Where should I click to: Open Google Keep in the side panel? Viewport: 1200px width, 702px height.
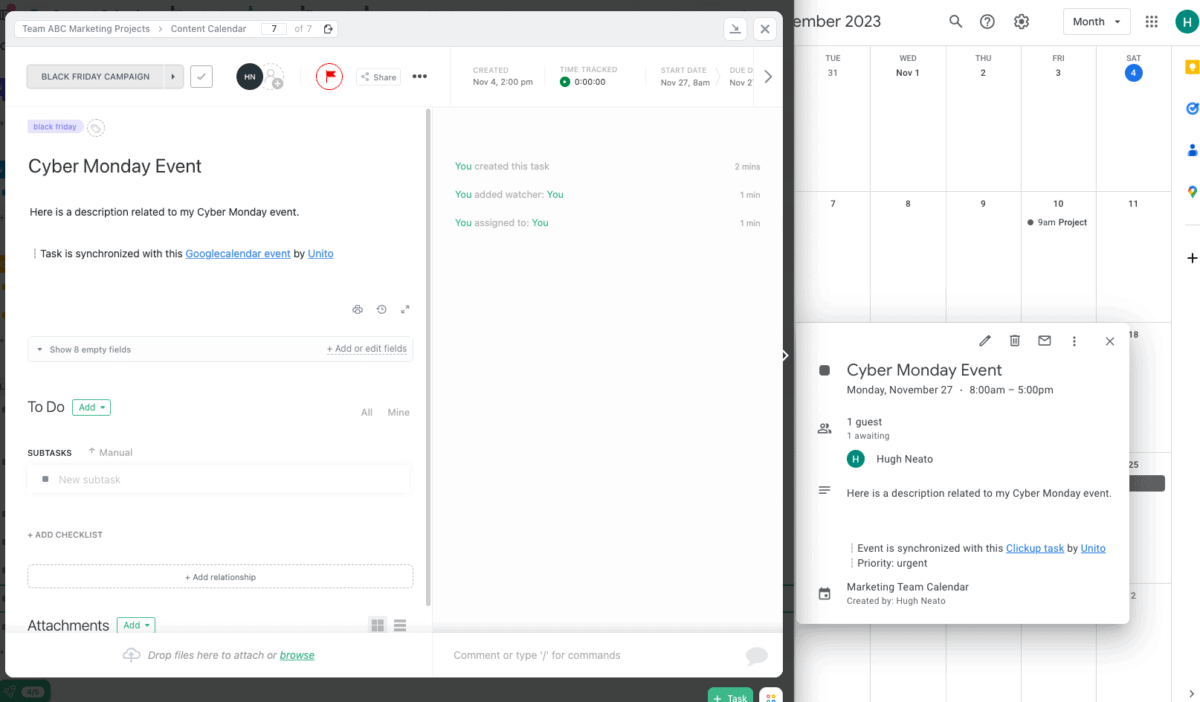coord(1192,67)
